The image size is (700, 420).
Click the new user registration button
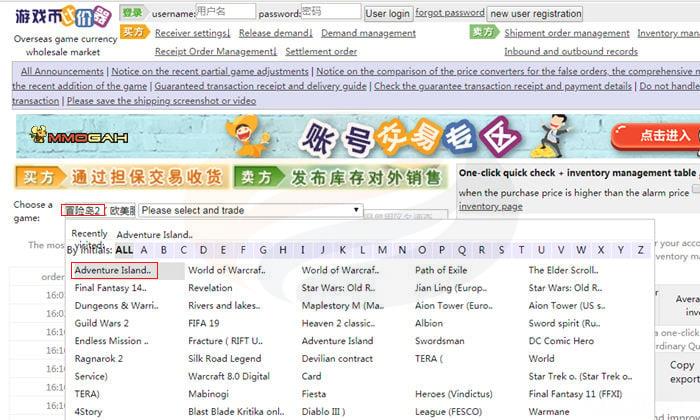[x=535, y=14]
